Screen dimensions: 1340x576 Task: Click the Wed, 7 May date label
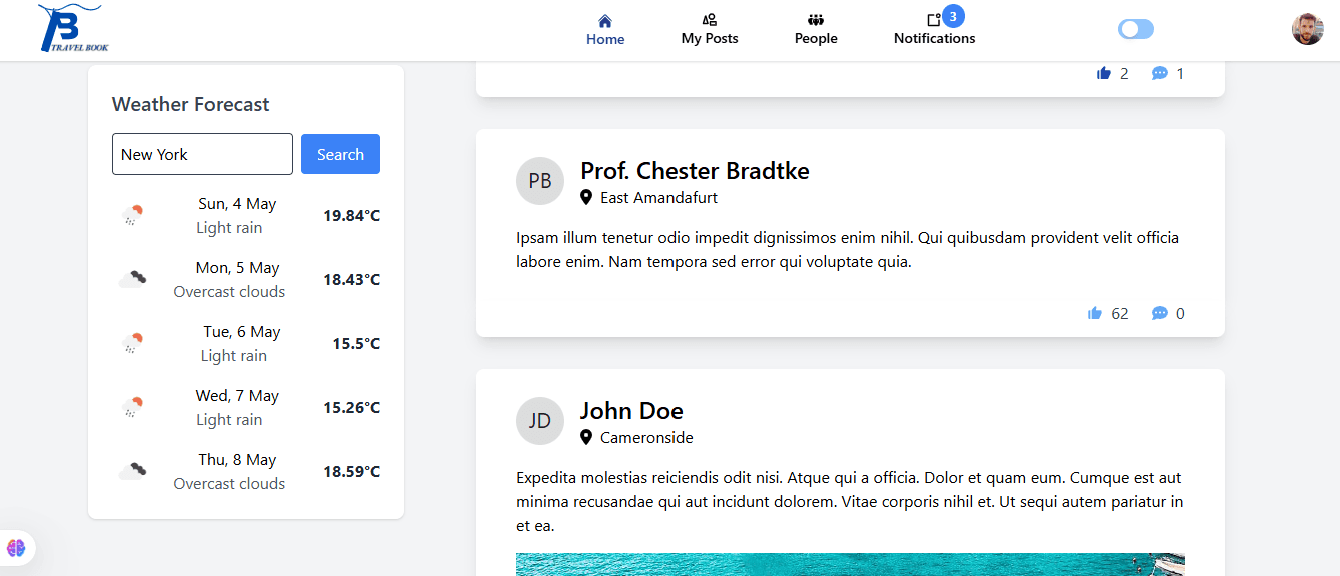pyautogui.click(x=237, y=396)
